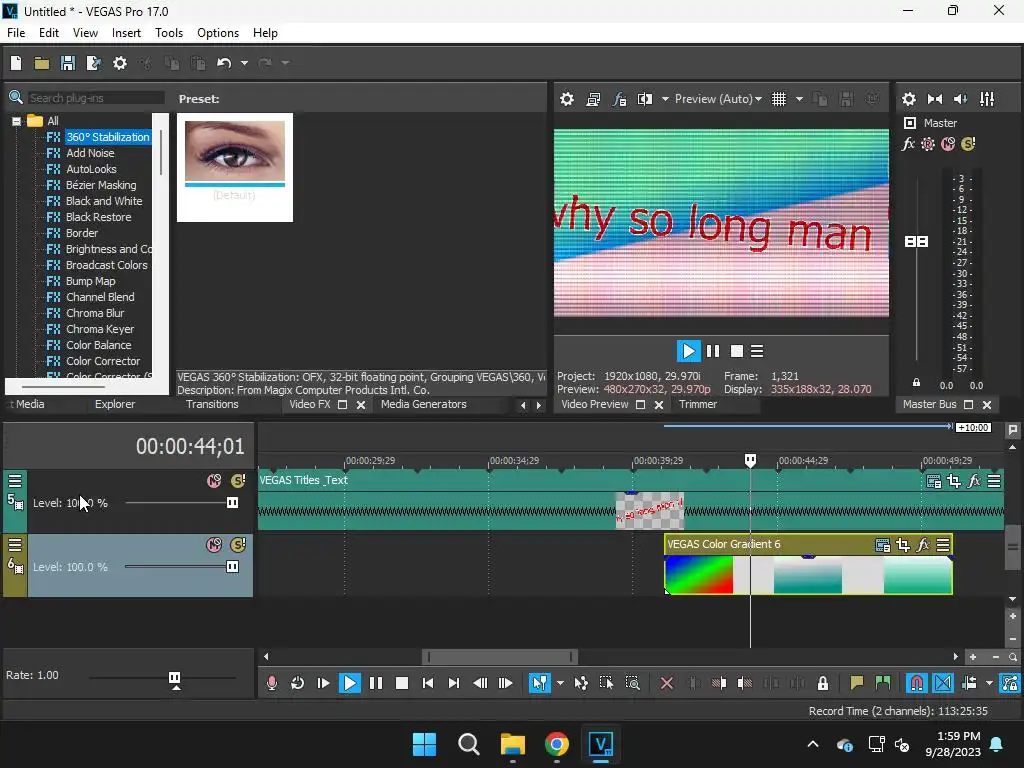Image resolution: width=1024 pixels, height=768 pixels.
Task: Adjust track 6 Level slider
Action: (x=232, y=567)
